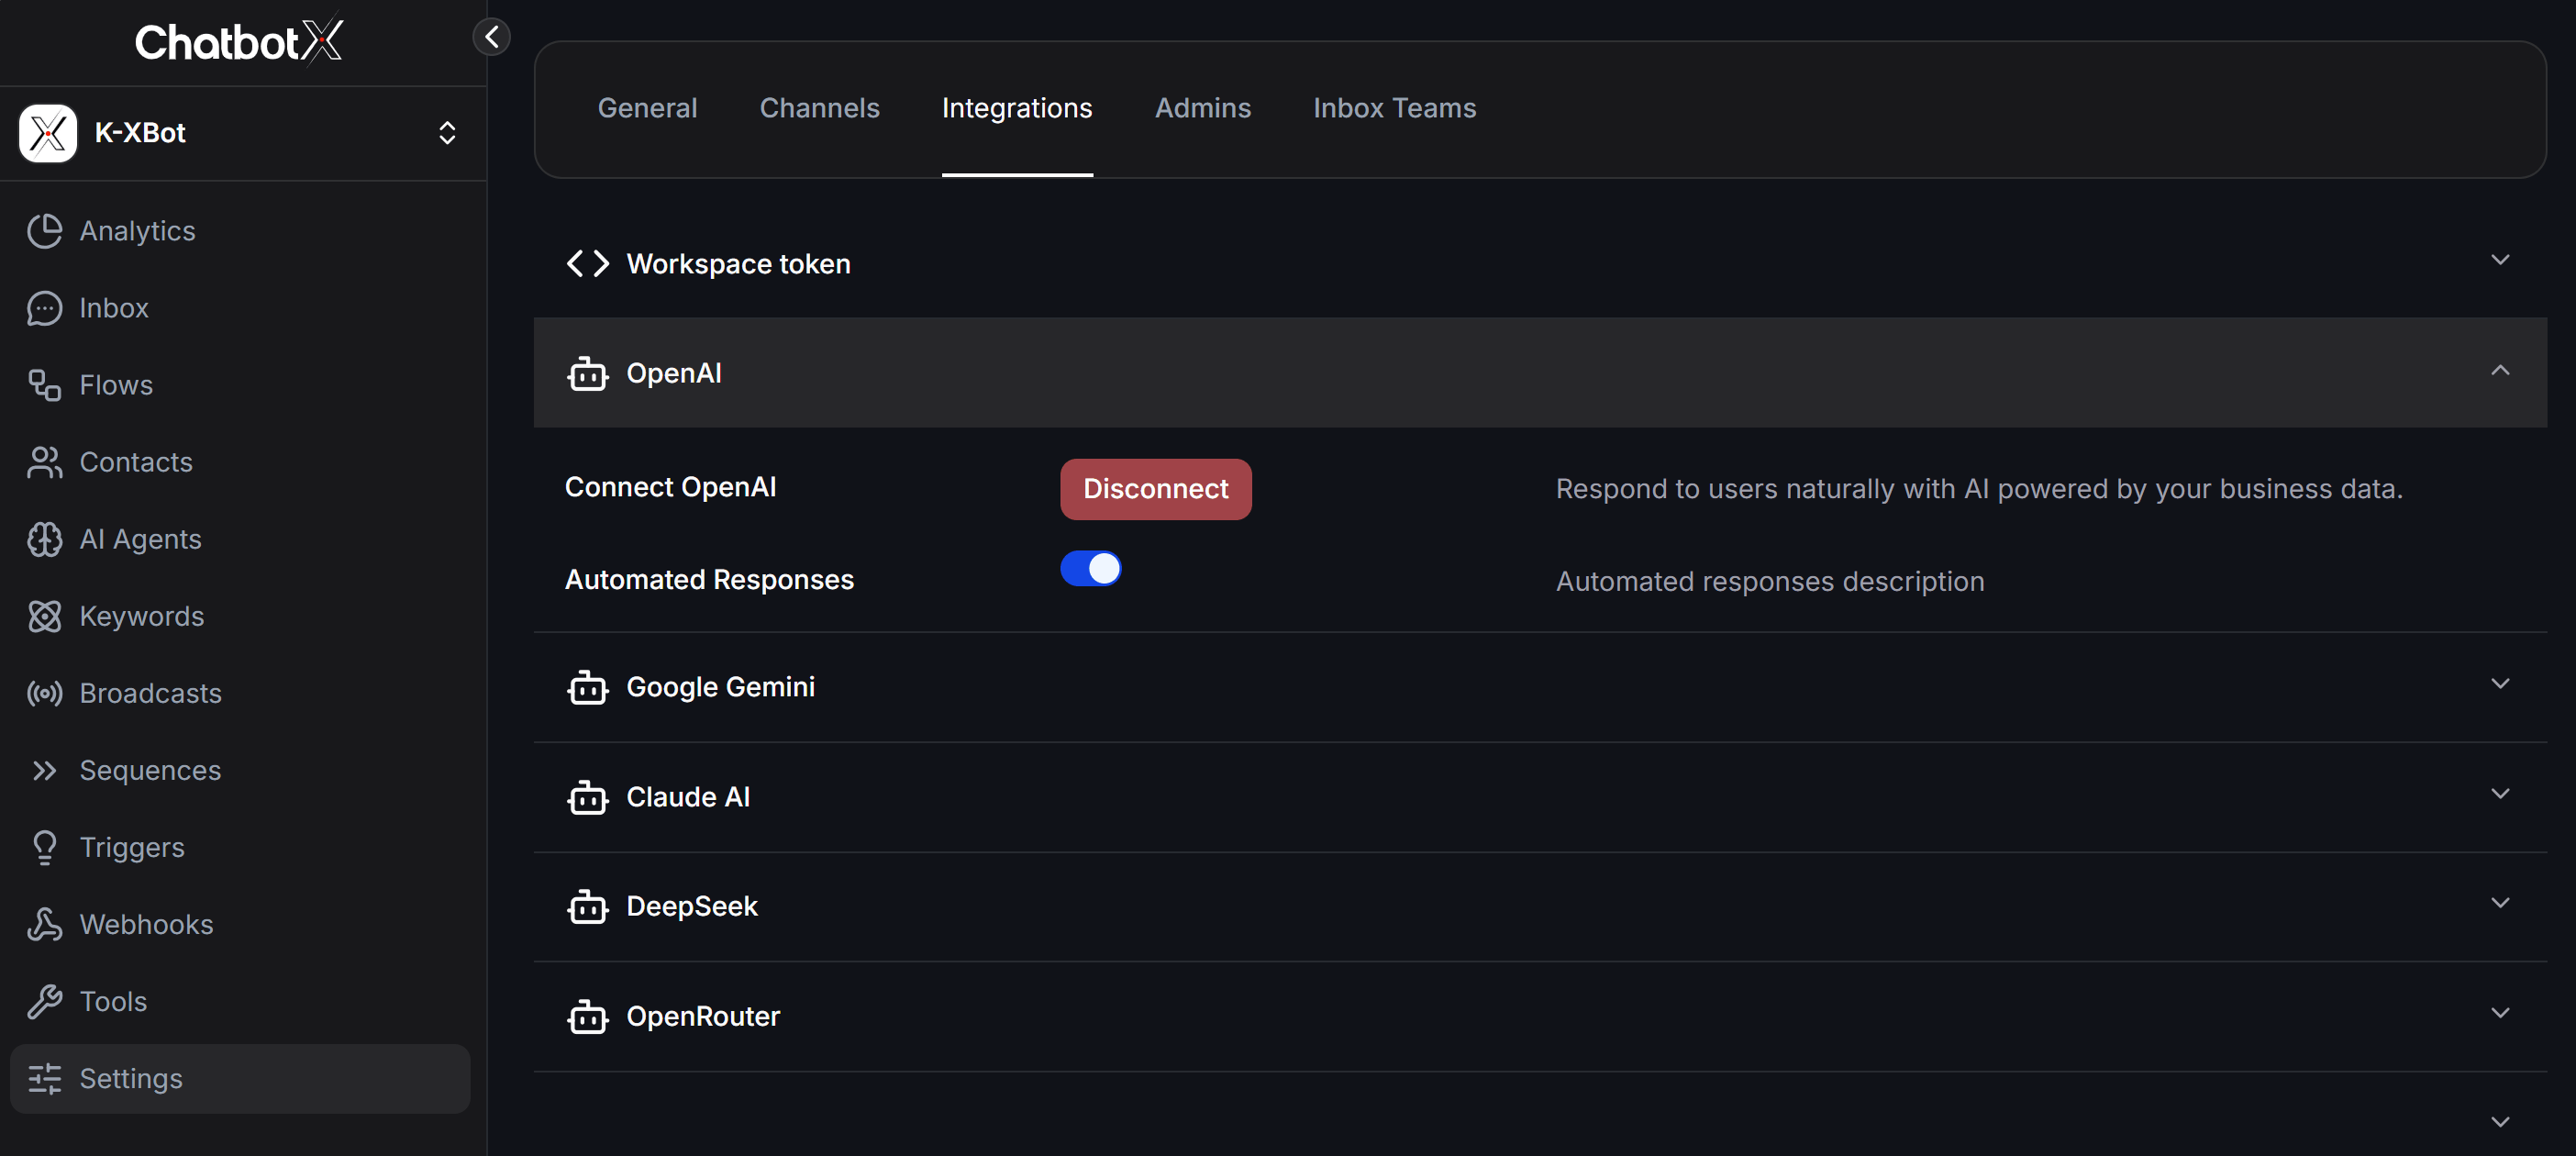Click the ChatbotX logo

[x=239, y=41]
